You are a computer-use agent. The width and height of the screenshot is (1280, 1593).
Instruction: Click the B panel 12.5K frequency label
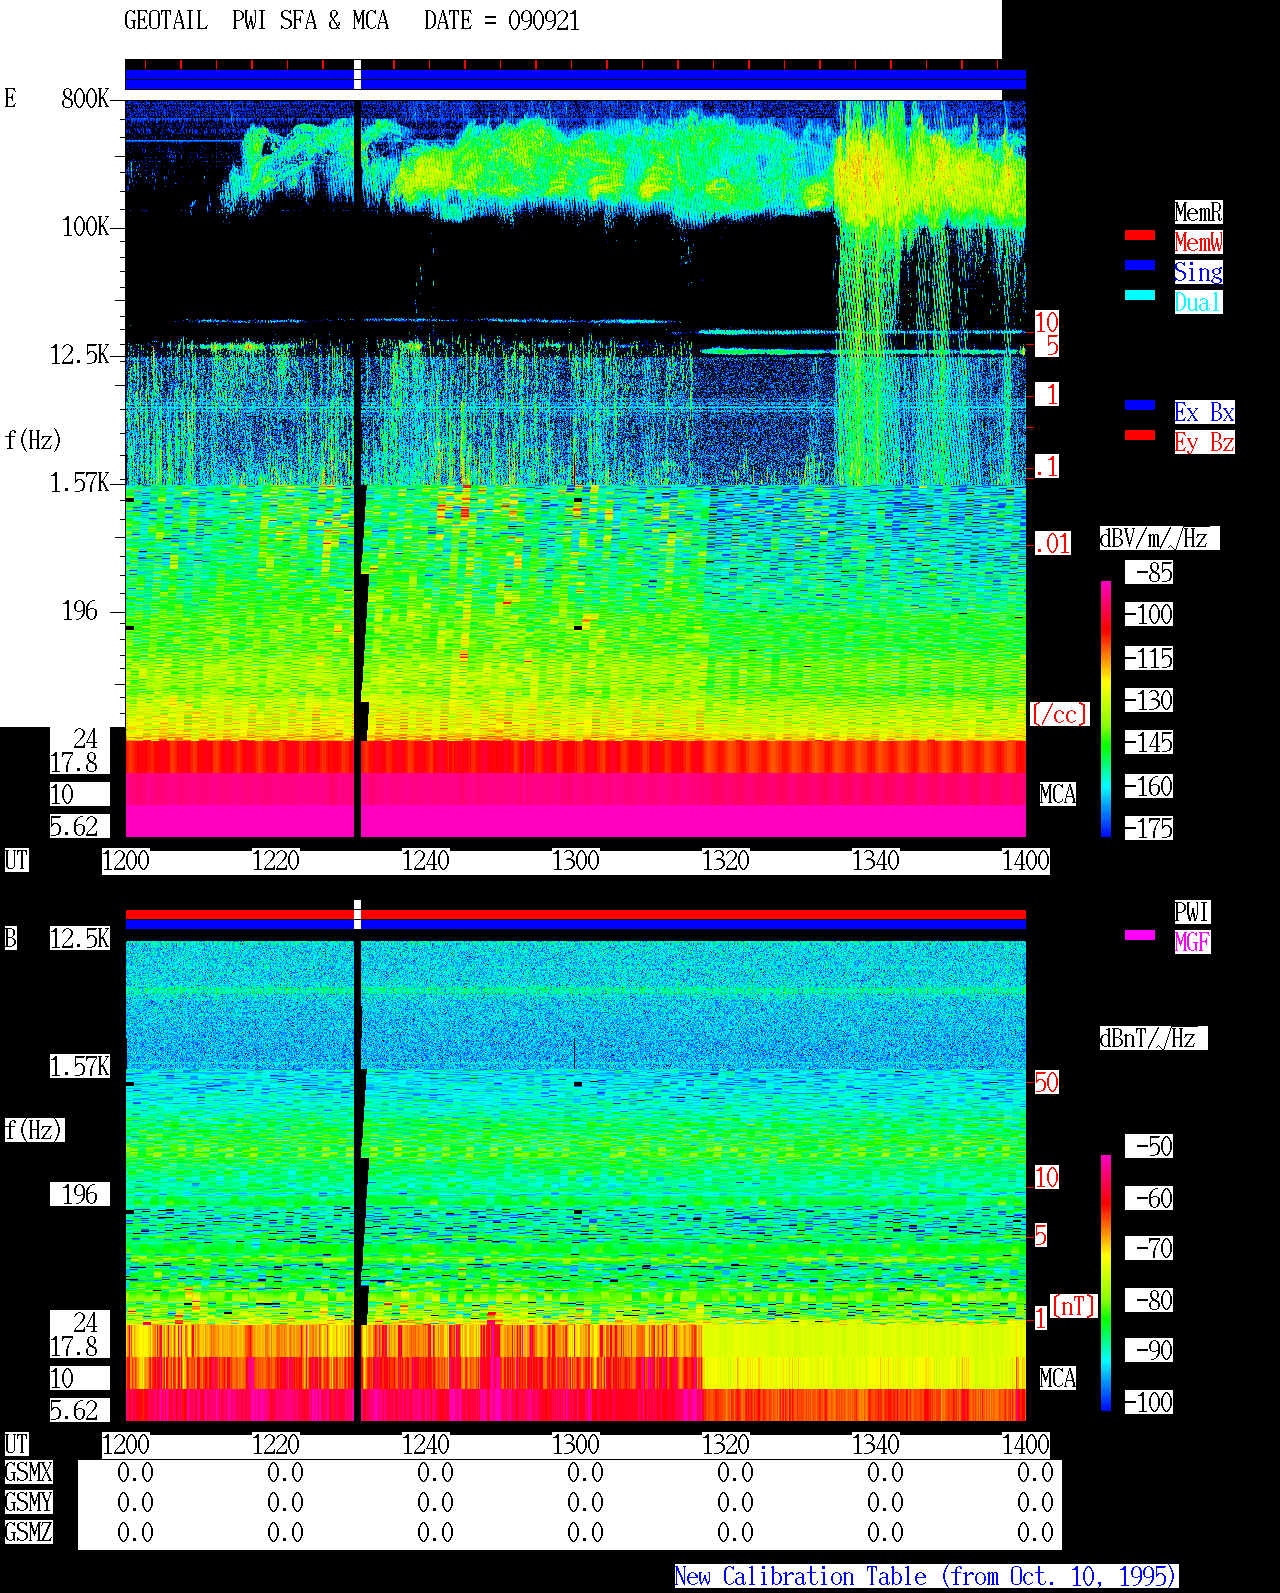[x=80, y=938]
